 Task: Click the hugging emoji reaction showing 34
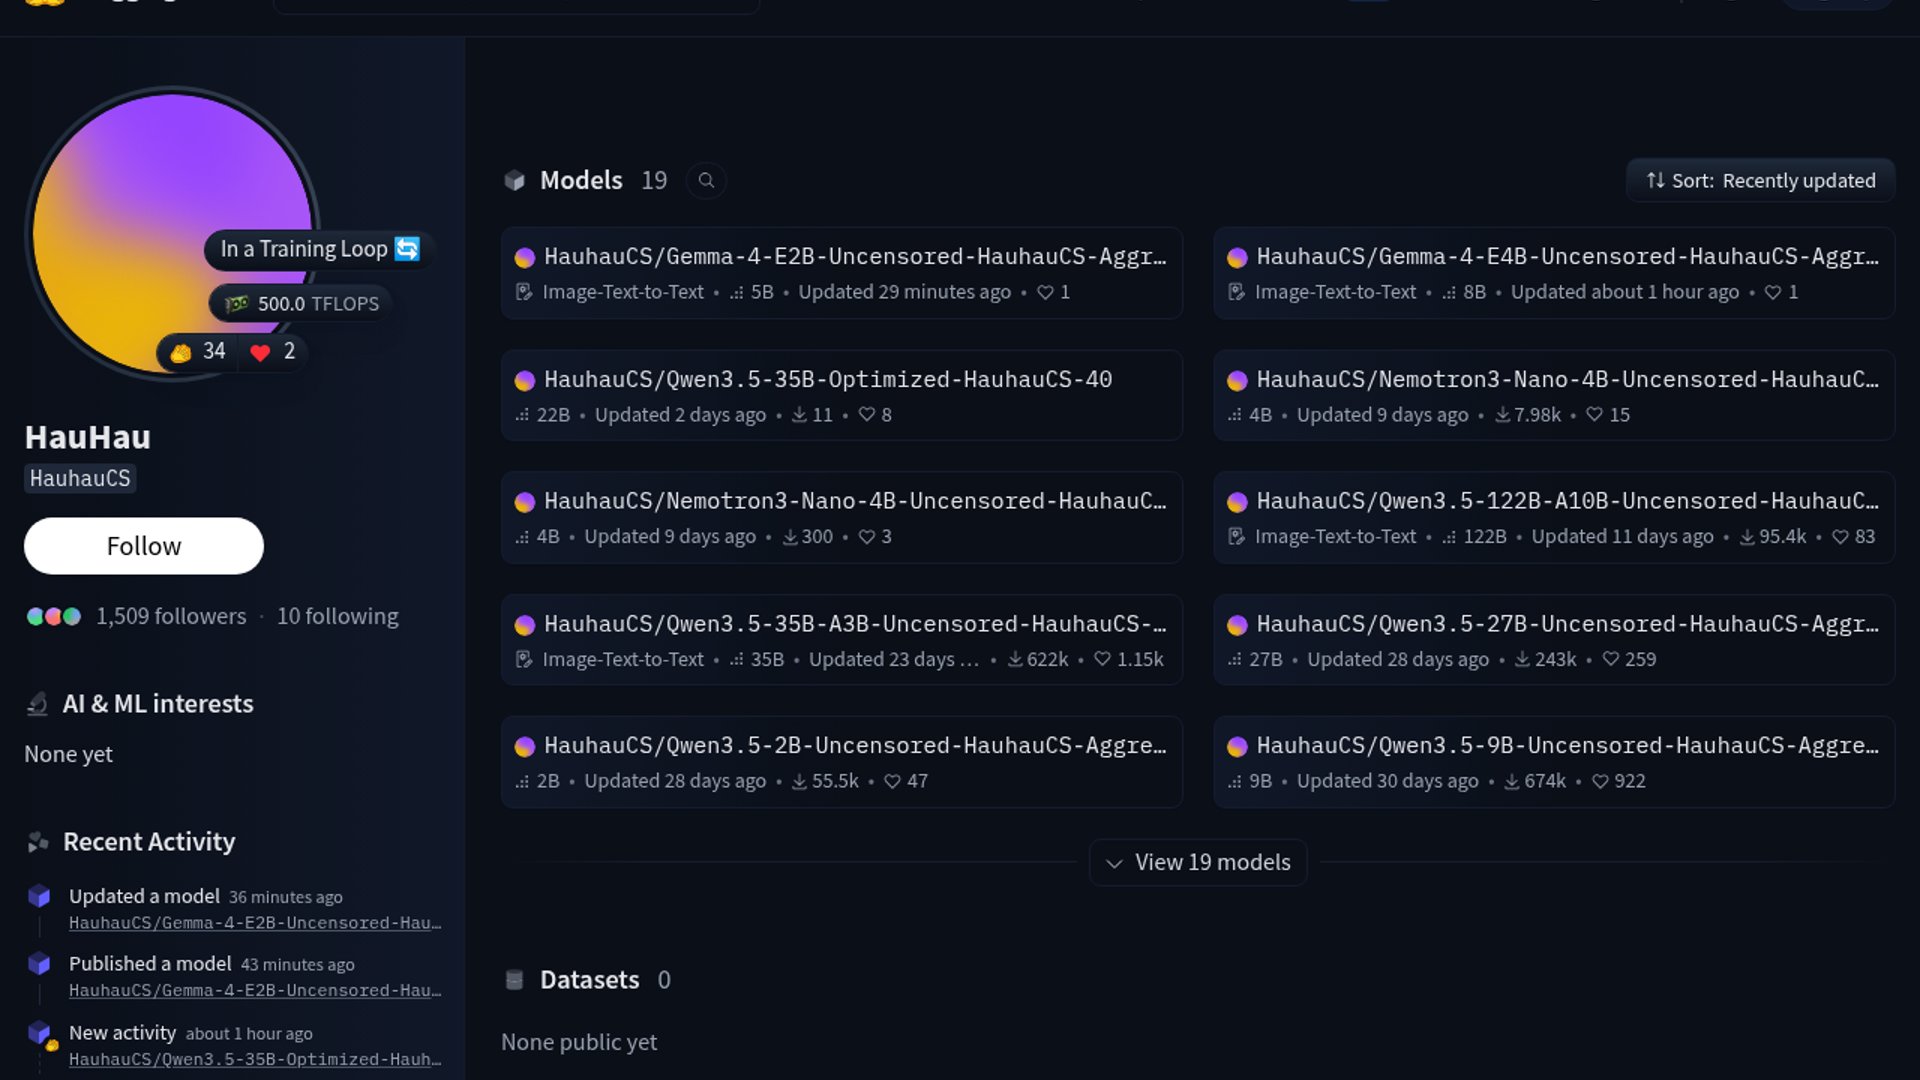pos(198,352)
